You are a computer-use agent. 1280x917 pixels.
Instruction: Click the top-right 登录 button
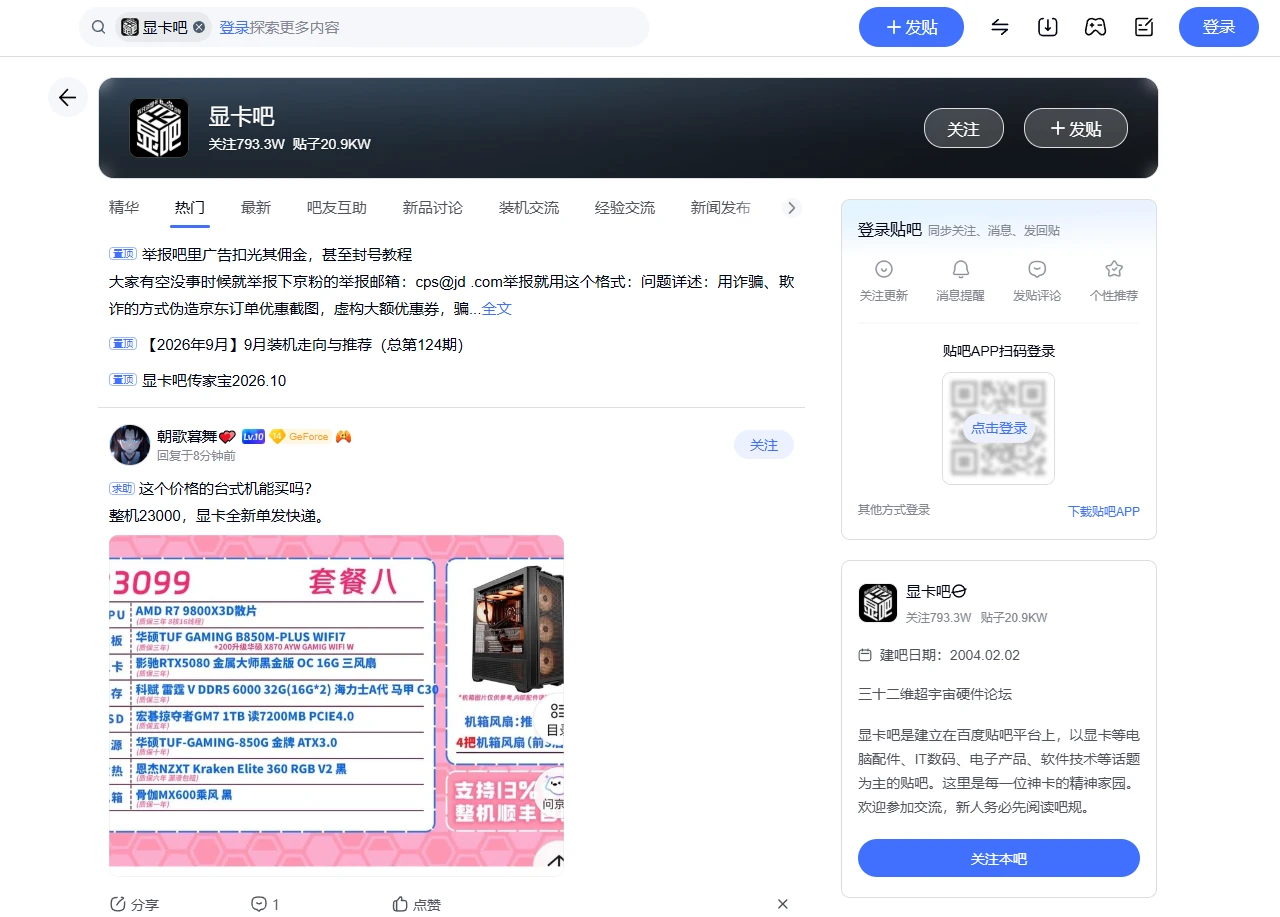coord(1219,27)
